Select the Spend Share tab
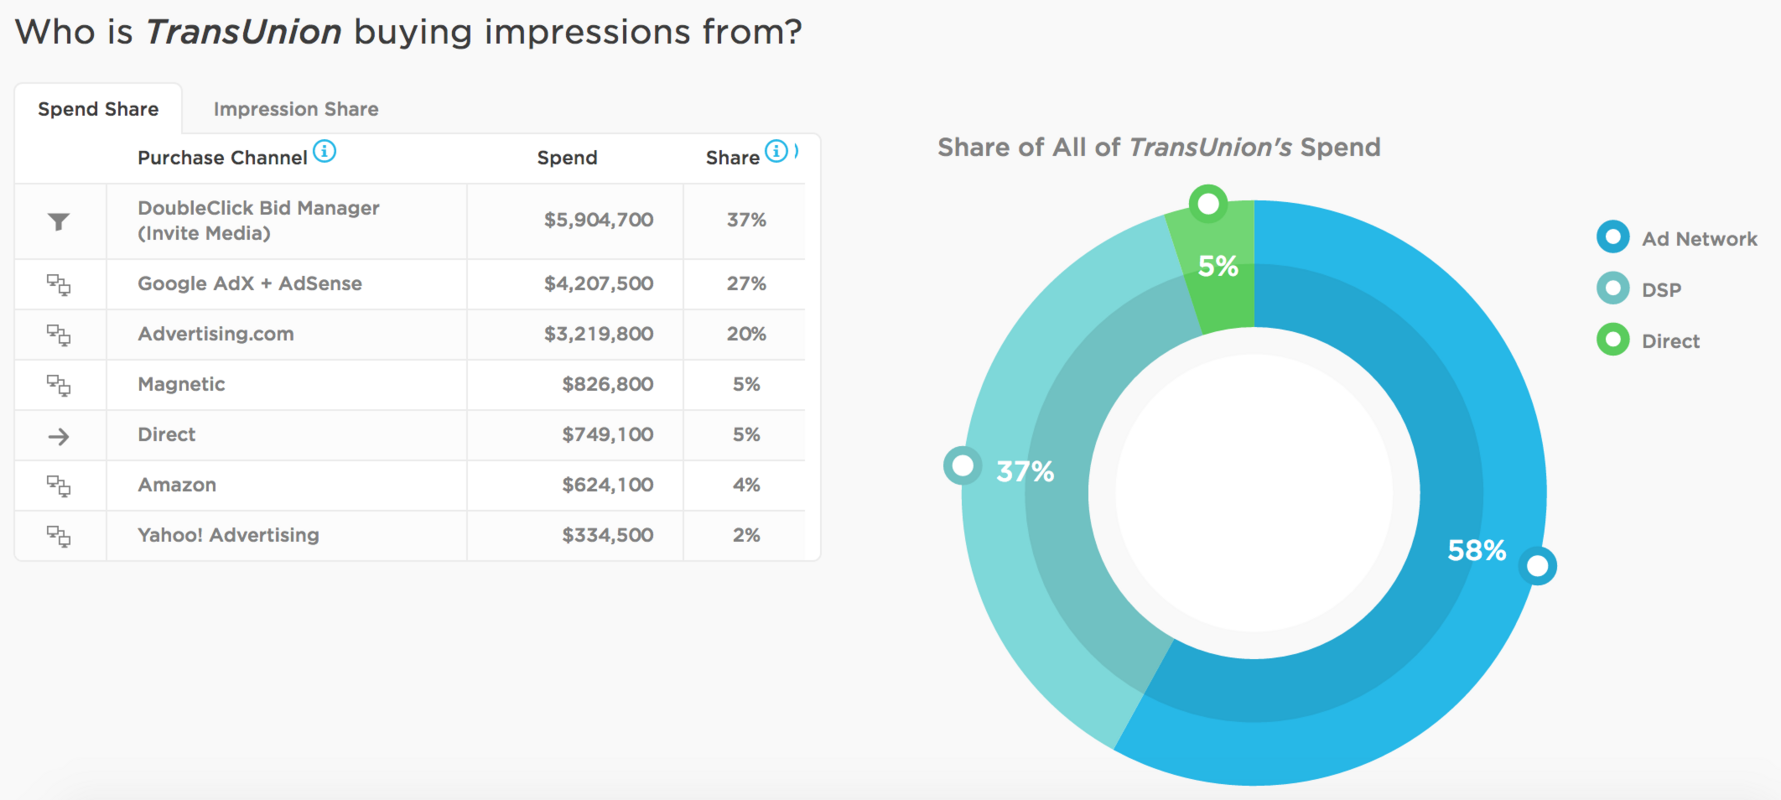The height and width of the screenshot is (800, 1781). pos(98,108)
